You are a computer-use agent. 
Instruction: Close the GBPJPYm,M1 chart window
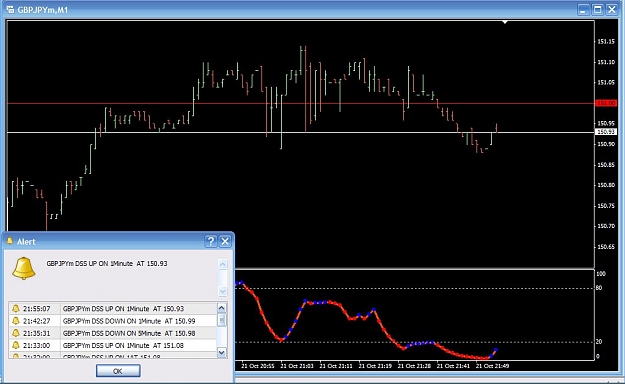(x=611, y=10)
